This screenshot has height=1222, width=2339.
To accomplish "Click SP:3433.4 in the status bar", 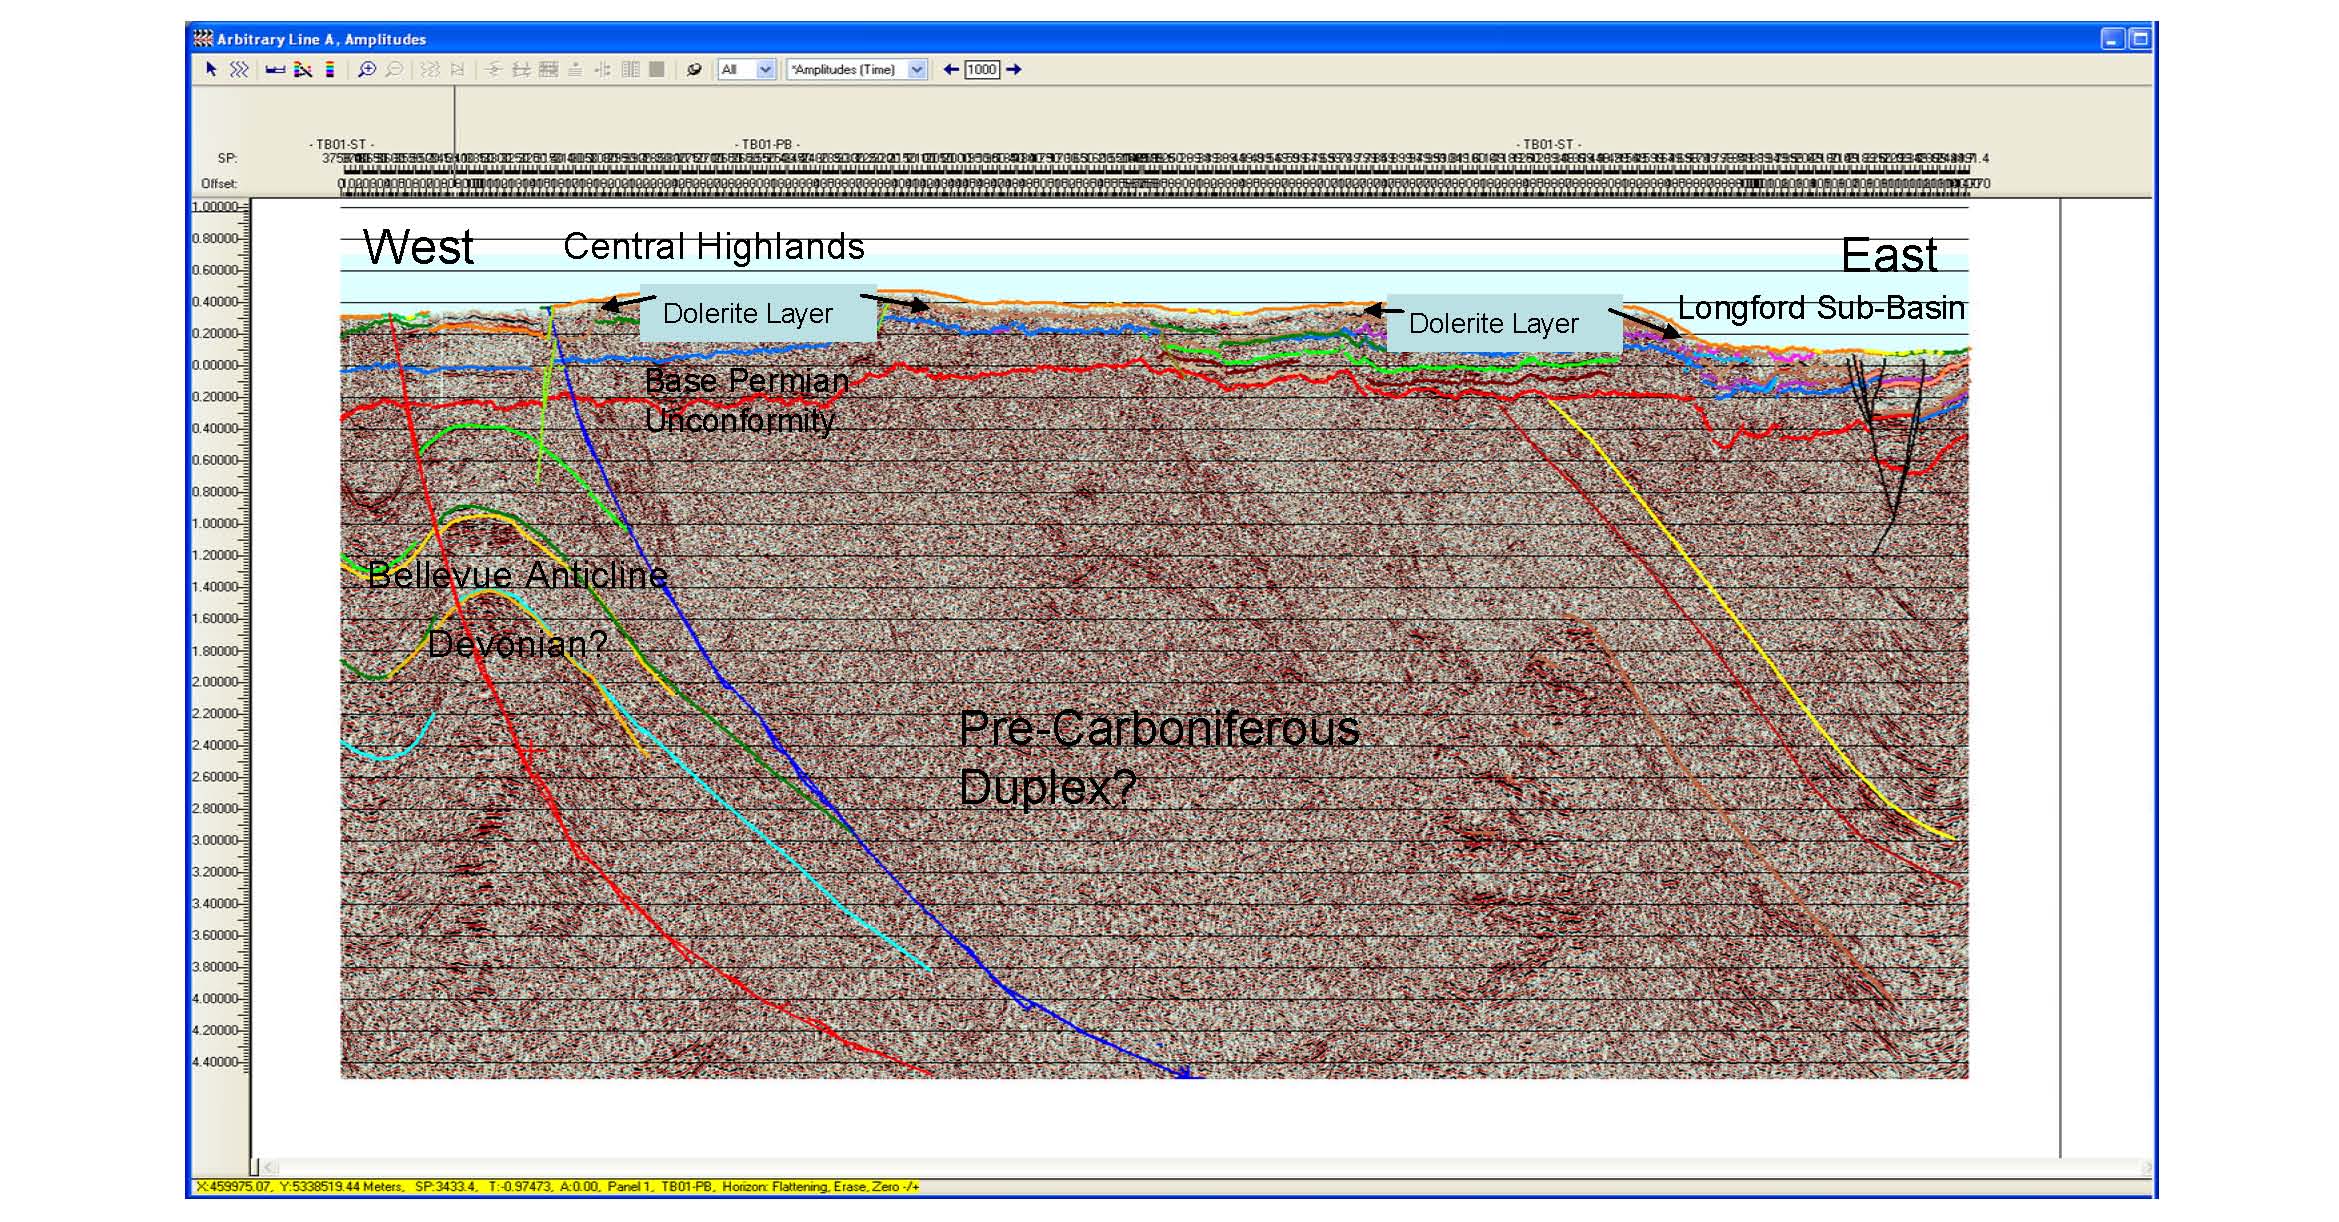I will point(445,1186).
